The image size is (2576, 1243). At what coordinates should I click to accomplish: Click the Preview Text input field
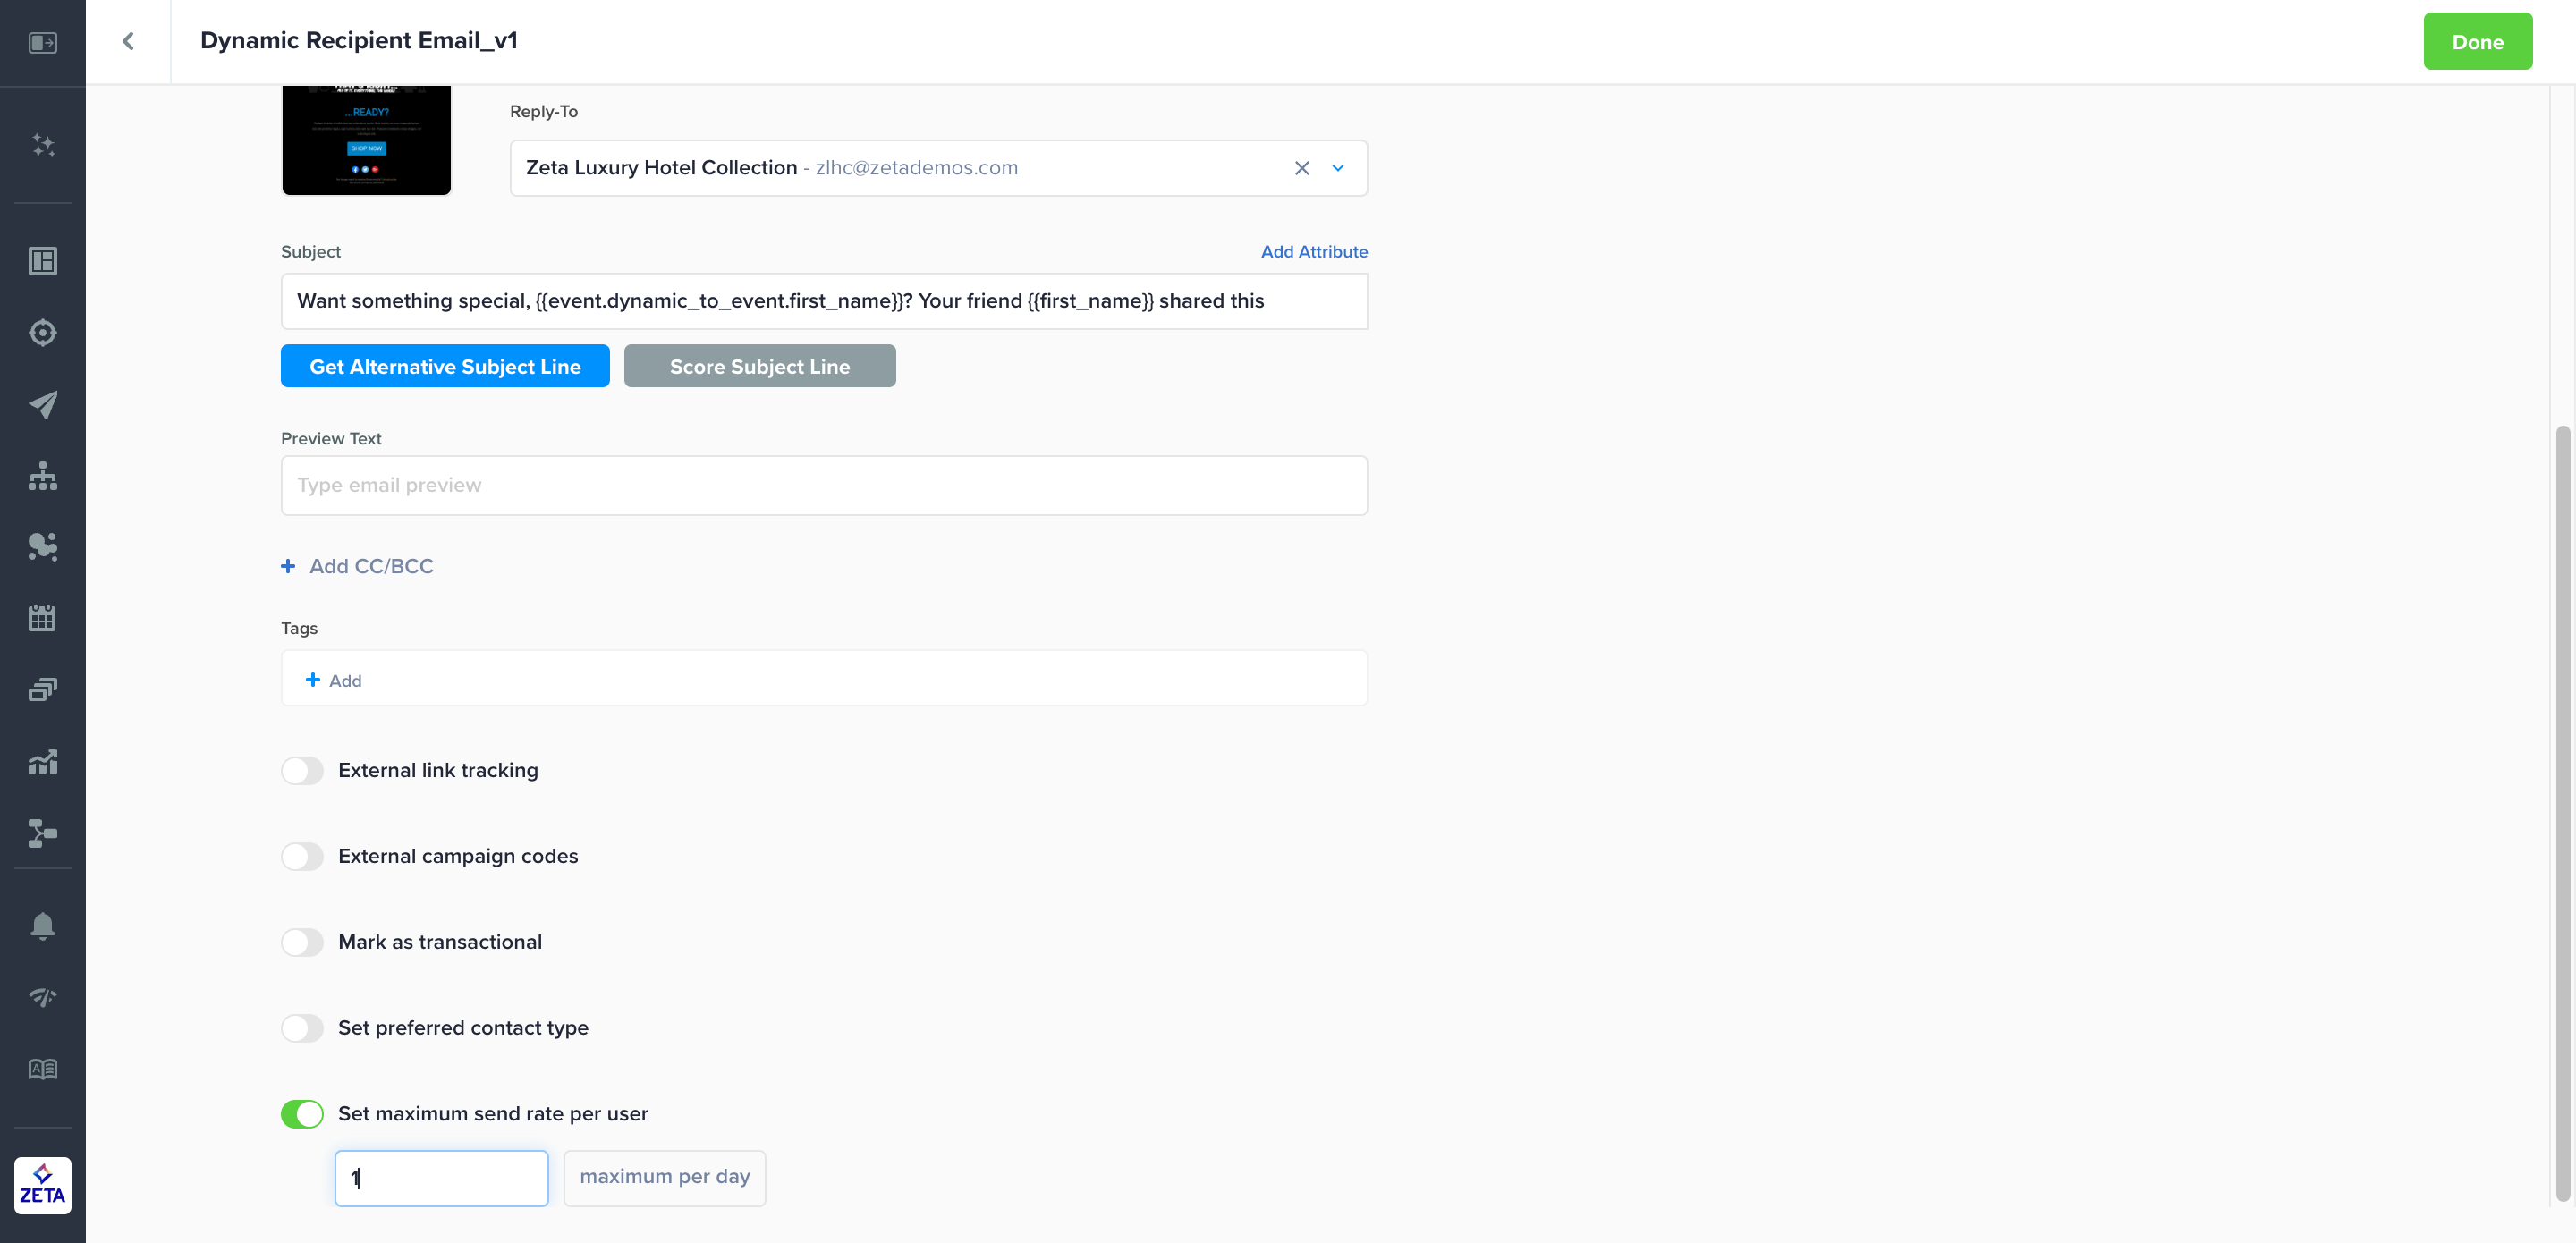click(x=824, y=485)
